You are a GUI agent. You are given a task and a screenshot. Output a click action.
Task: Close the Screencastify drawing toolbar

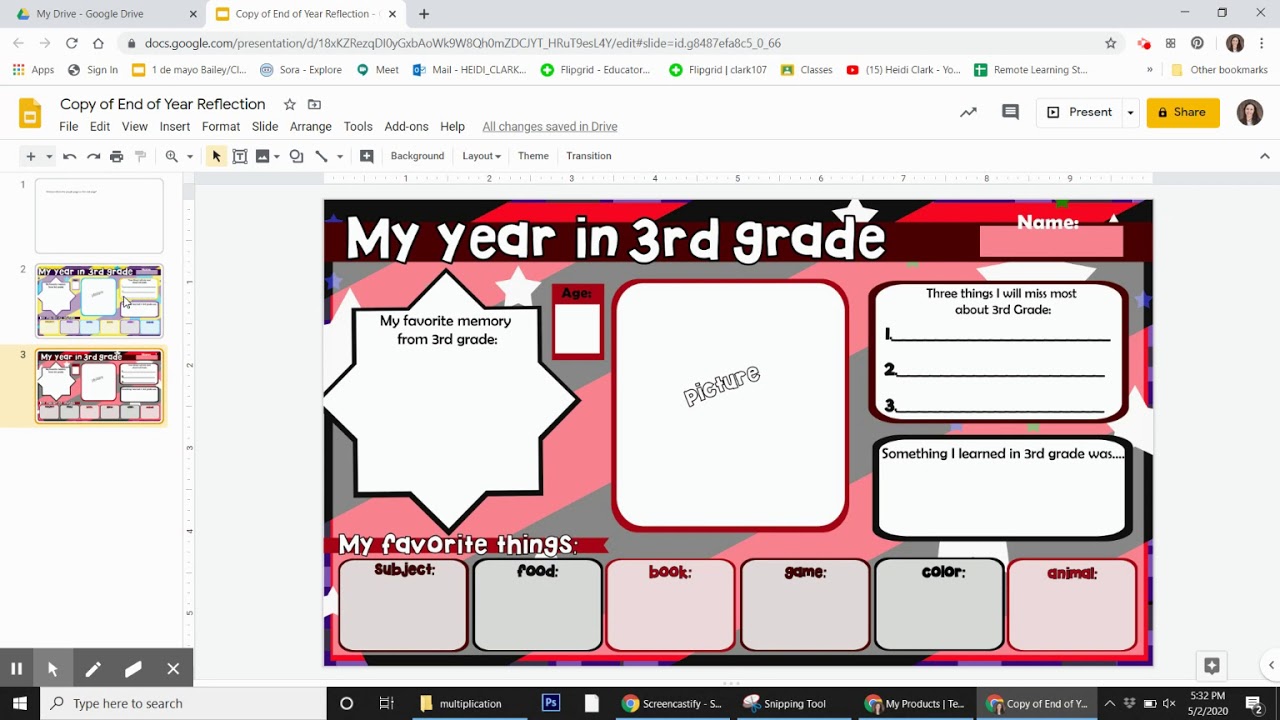[x=173, y=669]
